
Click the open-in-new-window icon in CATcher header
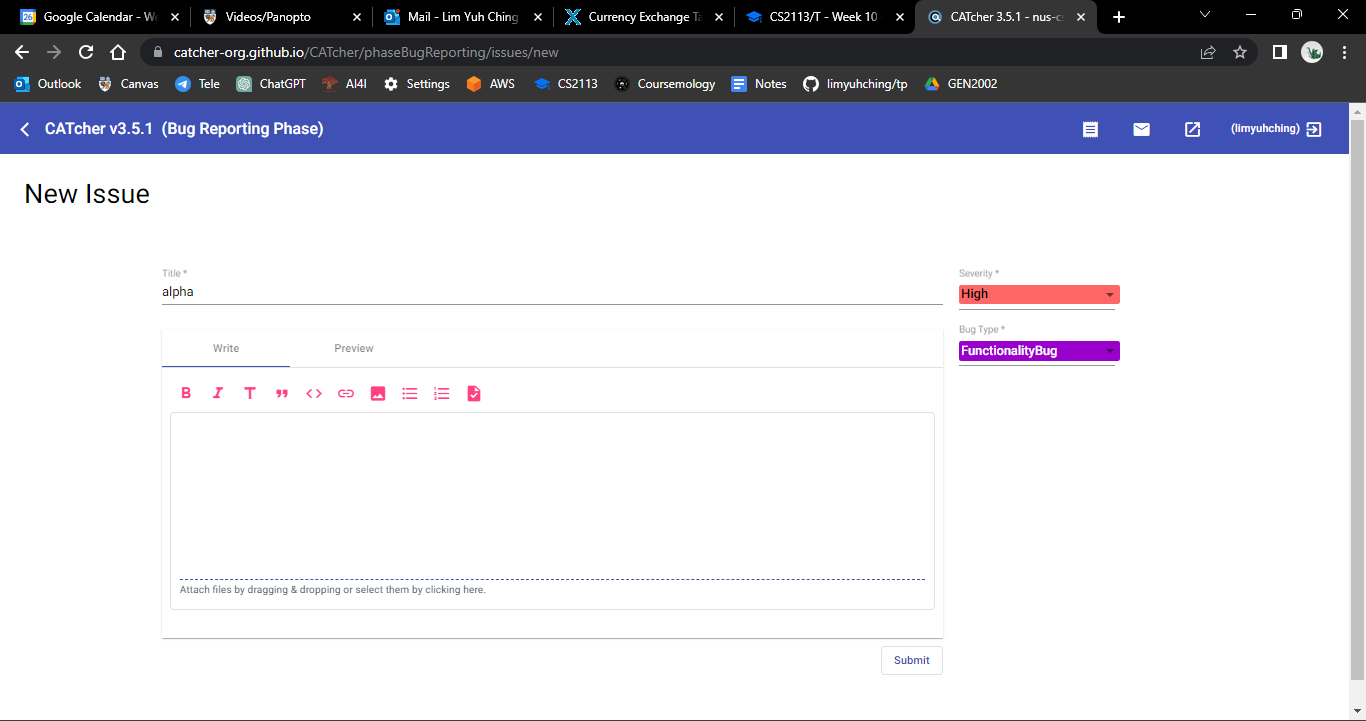coord(1193,129)
